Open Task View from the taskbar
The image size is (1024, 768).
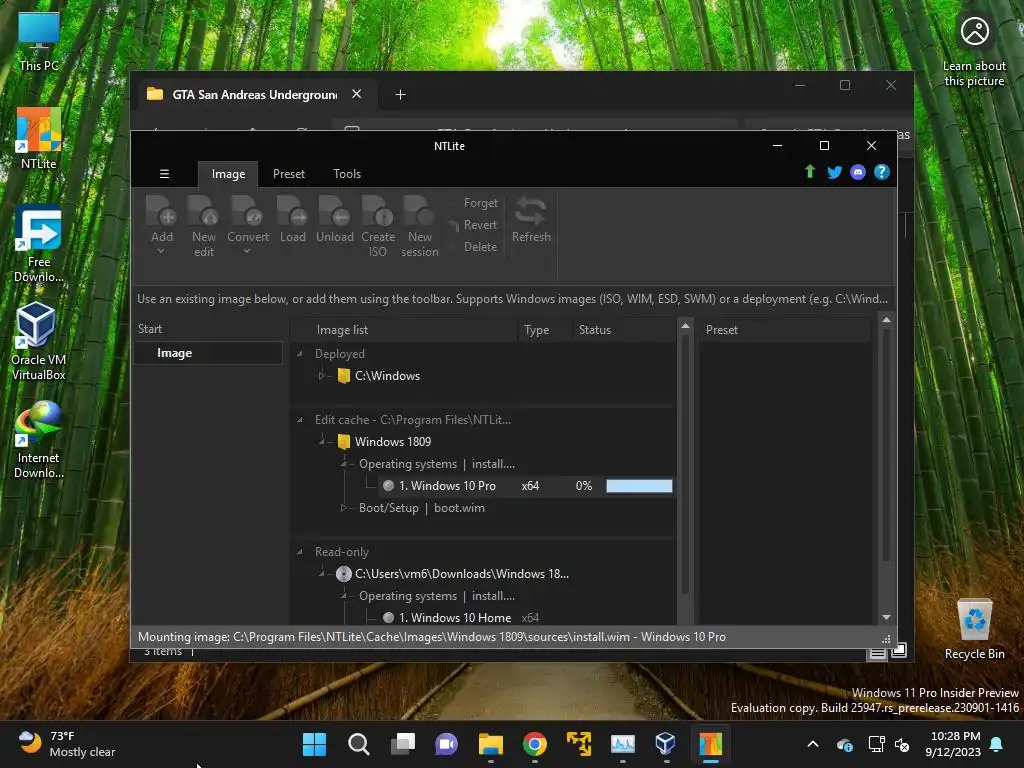402,744
